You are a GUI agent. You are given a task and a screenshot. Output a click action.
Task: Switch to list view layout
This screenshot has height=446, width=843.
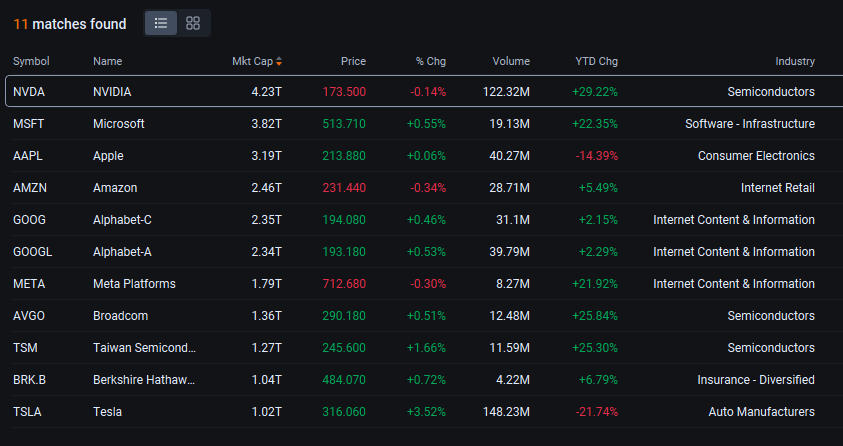pyautogui.click(x=161, y=23)
